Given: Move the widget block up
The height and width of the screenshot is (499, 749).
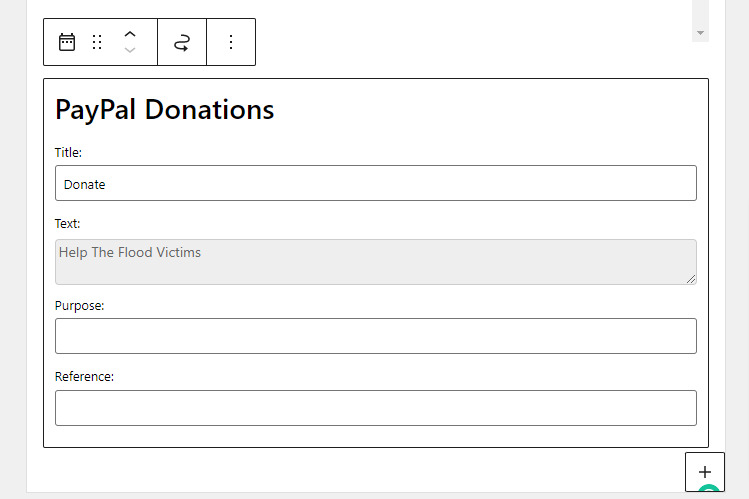Looking at the screenshot, I should (x=130, y=34).
